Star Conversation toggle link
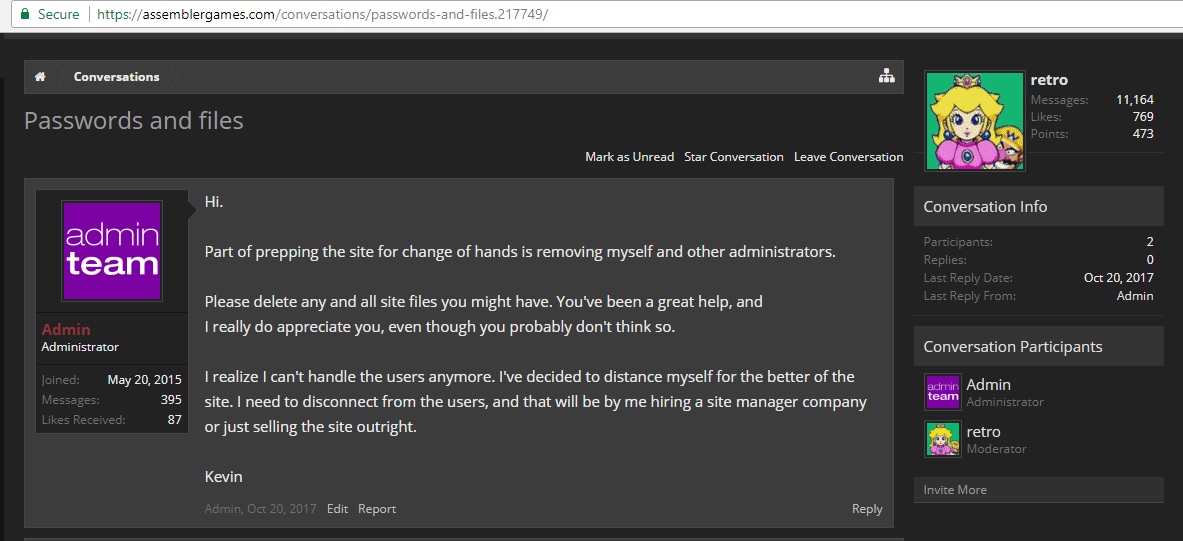 coord(733,157)
